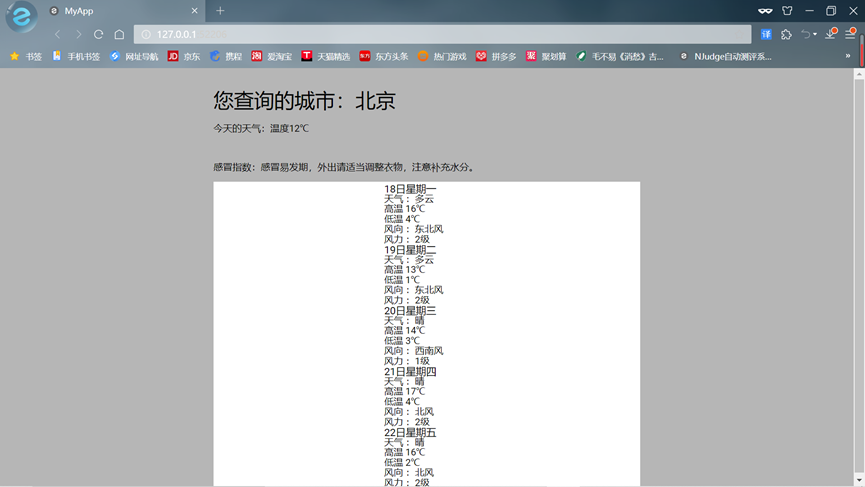Click 风向：西南风 line
This screenshot has width=865, height=487.
click(x=414, y=351)
